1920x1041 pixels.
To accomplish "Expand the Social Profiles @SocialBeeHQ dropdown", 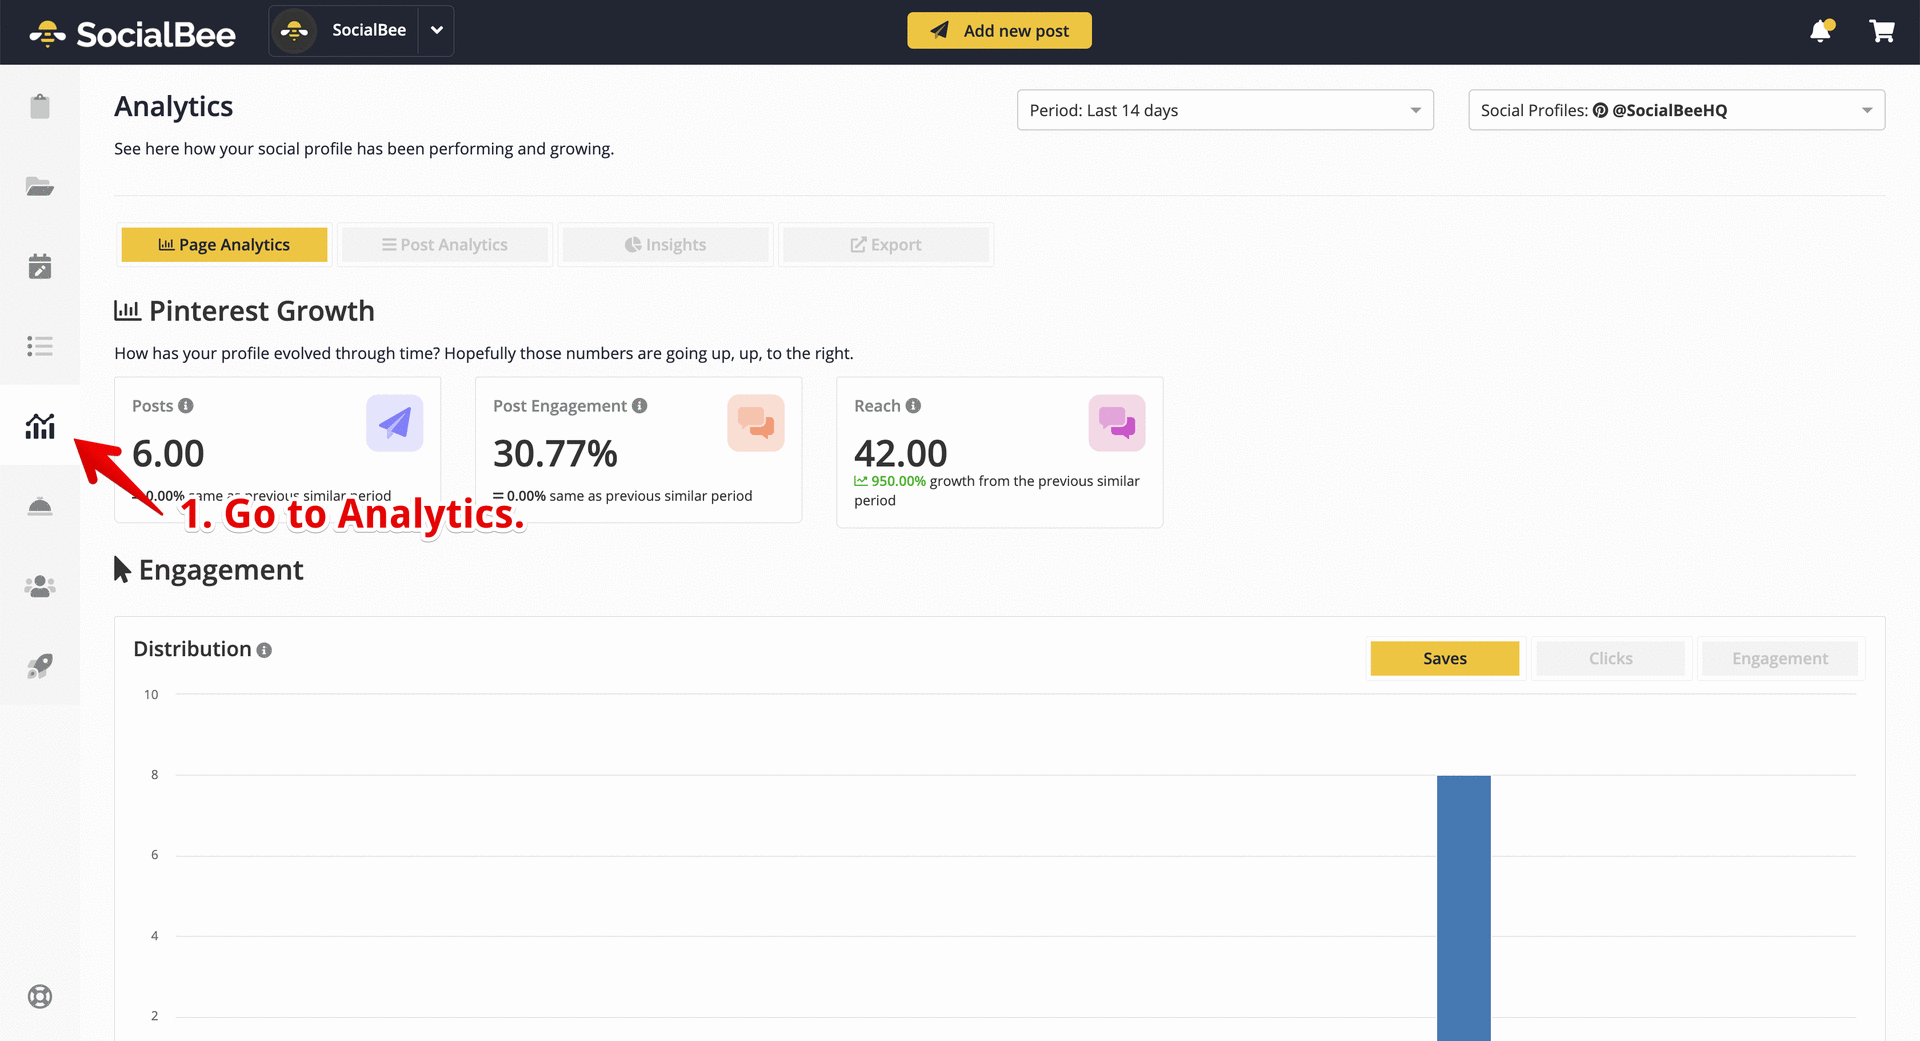I will pos(1676,110).
